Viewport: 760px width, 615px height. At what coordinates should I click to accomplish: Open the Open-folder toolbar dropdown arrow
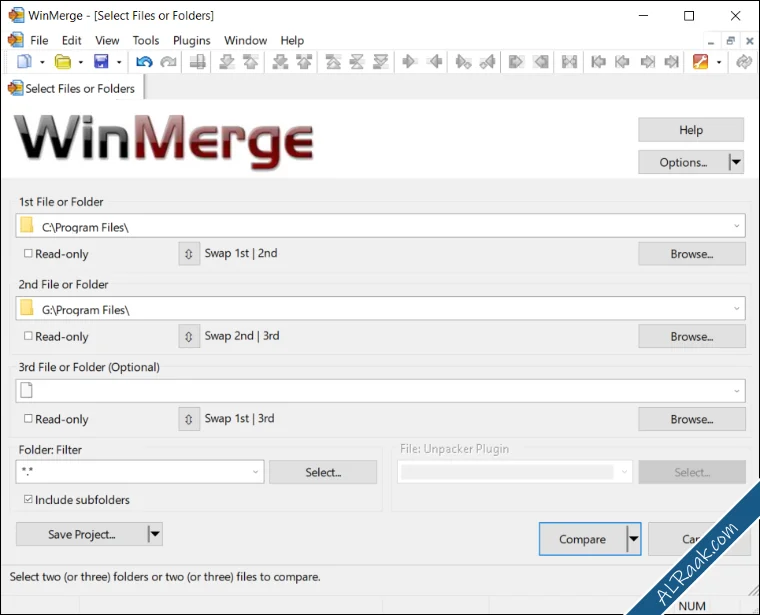tap(80, 62)
